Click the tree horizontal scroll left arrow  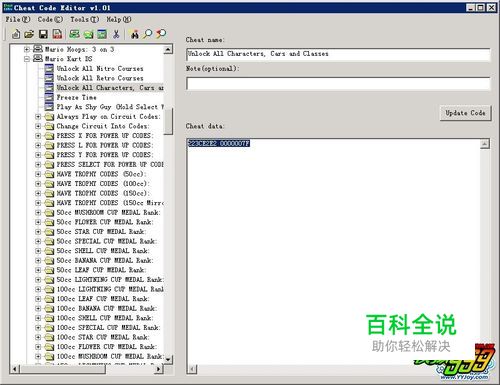point(15,369)
